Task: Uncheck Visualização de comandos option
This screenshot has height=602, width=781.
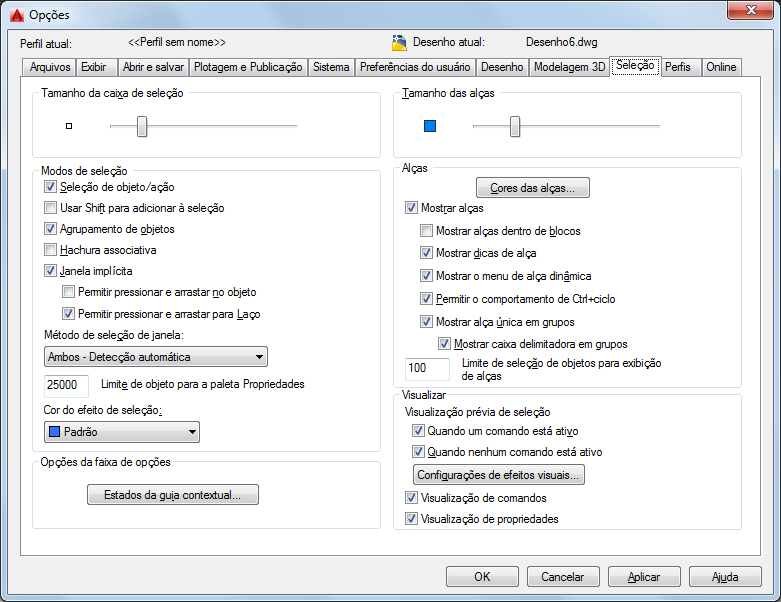Action: click(411, 497)
